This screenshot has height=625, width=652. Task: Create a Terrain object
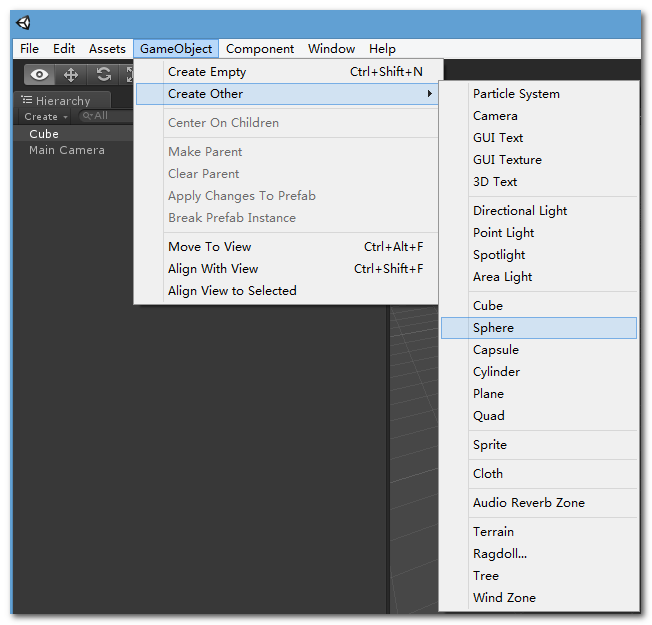coord(539,532)
